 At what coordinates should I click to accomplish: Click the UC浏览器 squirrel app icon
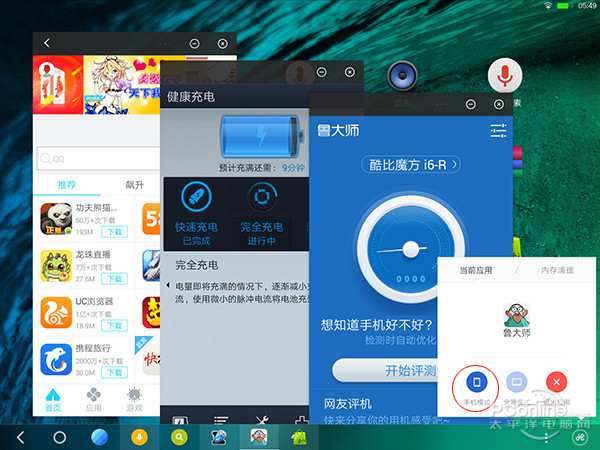coord(56,313)
